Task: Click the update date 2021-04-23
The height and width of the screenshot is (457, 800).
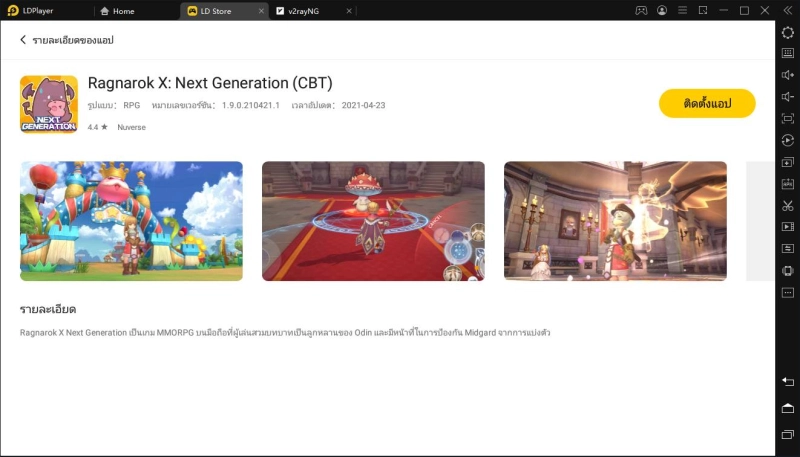Action: [x=363, y=106]
